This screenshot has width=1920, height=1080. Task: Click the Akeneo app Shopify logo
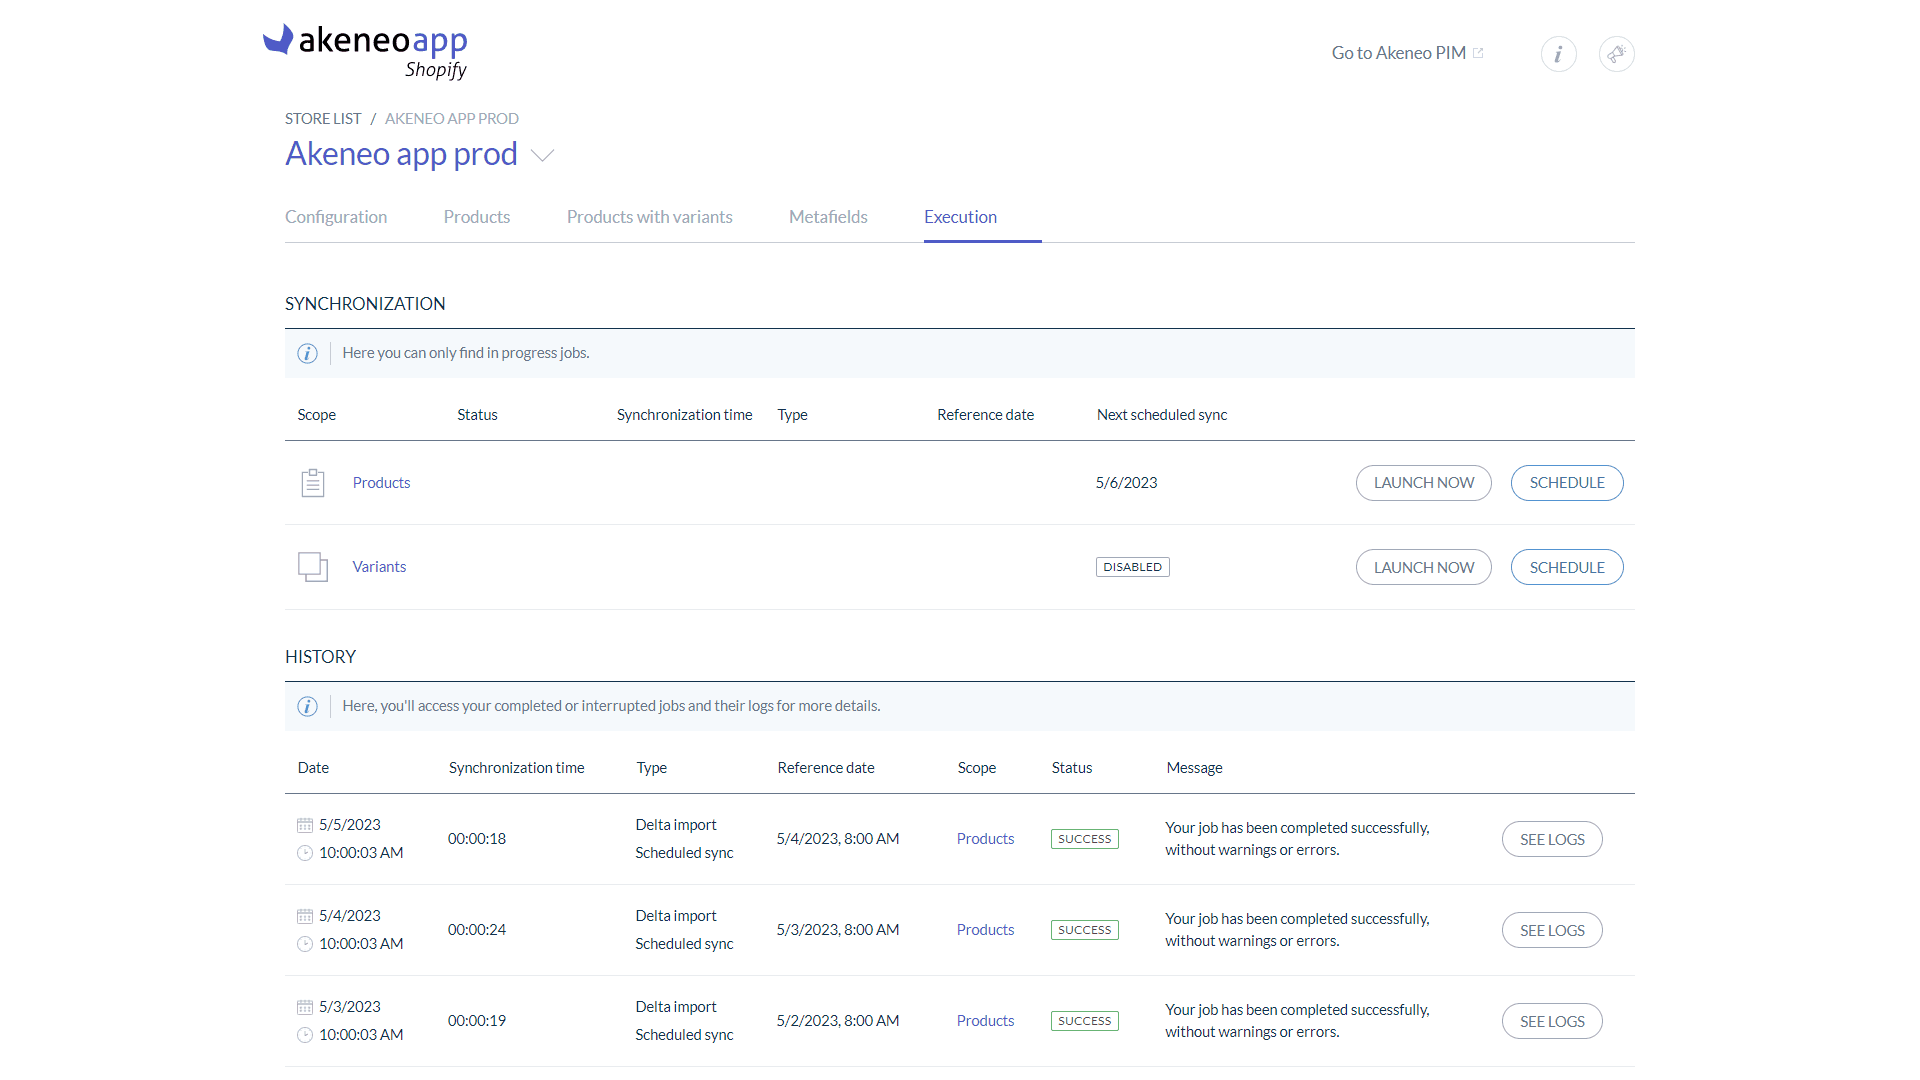tap(365, 51)
